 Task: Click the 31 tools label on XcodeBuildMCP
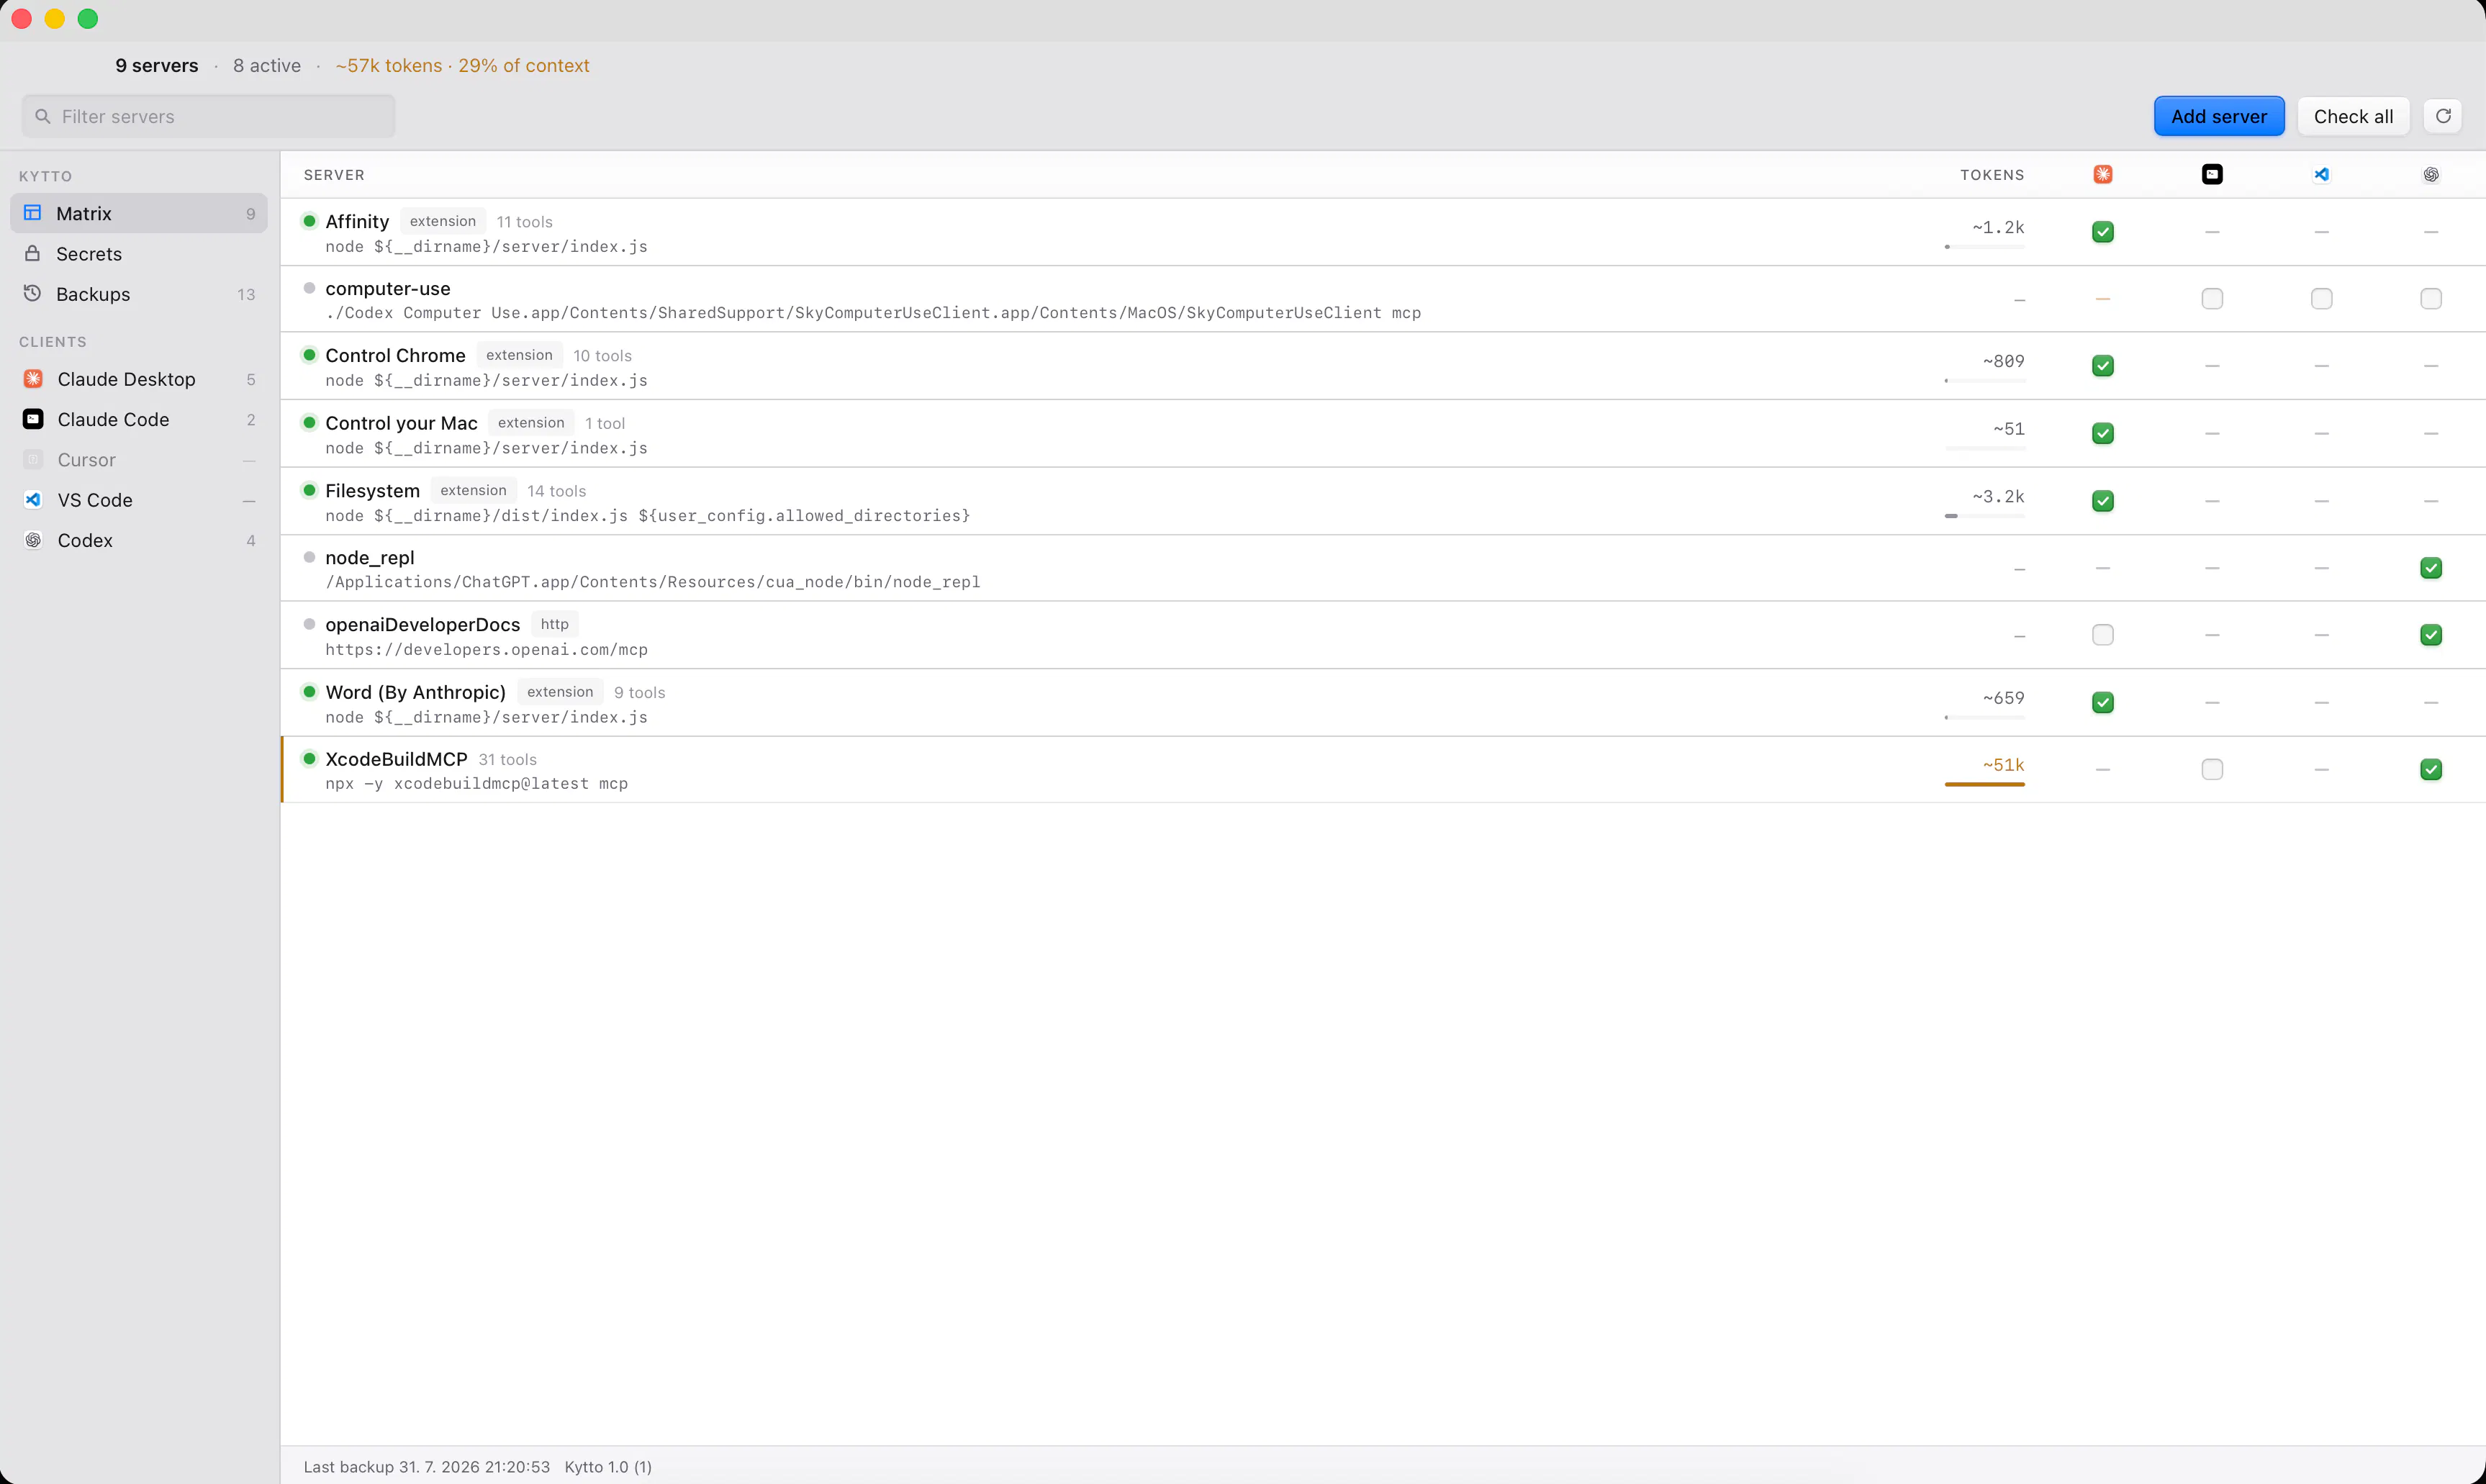(x=507, y=760)
